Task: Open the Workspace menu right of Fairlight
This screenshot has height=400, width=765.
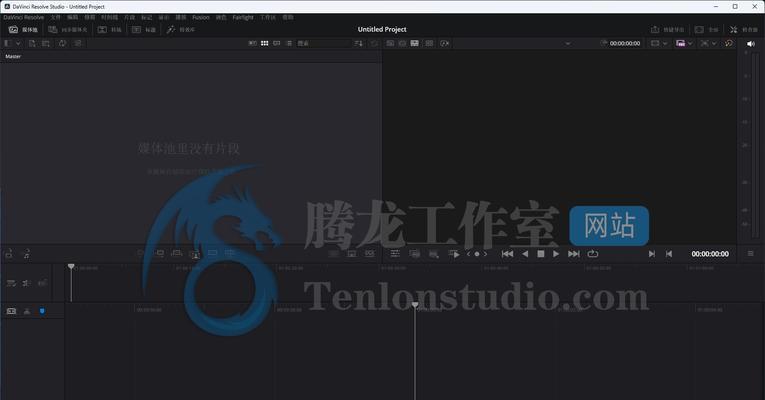Action: tap(268, 17)
